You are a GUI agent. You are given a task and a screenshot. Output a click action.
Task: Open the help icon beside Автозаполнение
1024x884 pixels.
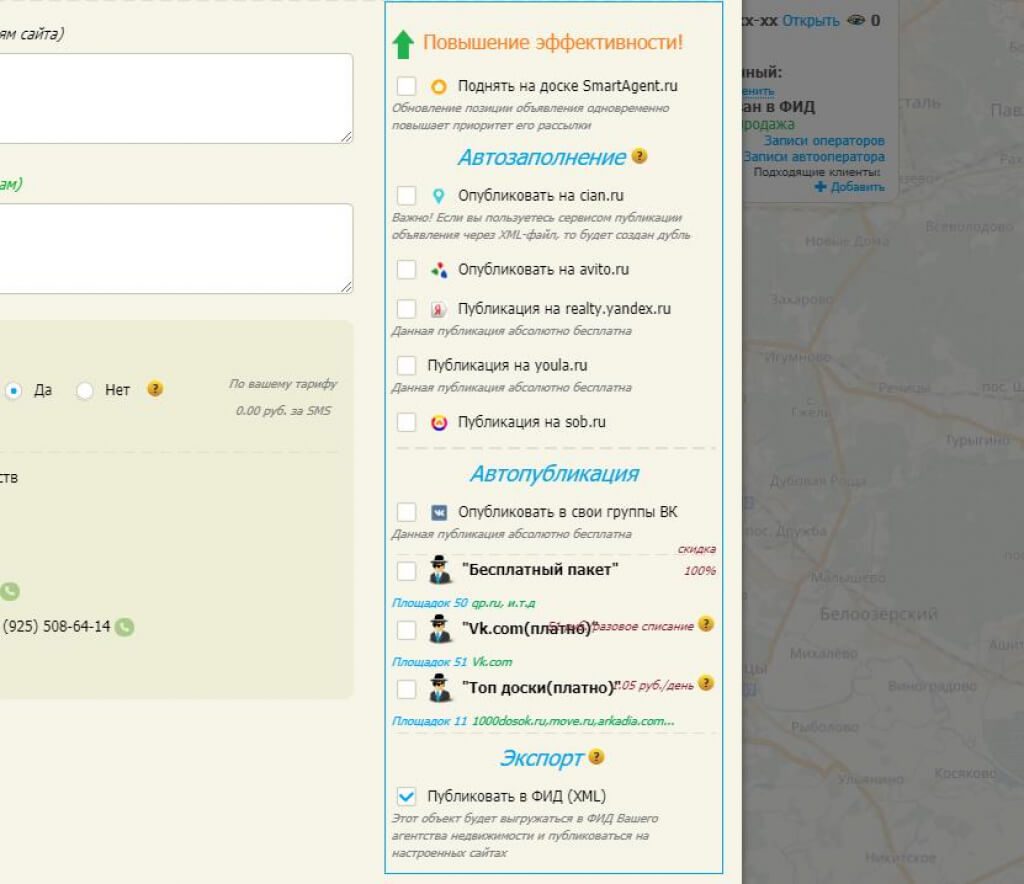pyautogui.click(x=639, y=156)
